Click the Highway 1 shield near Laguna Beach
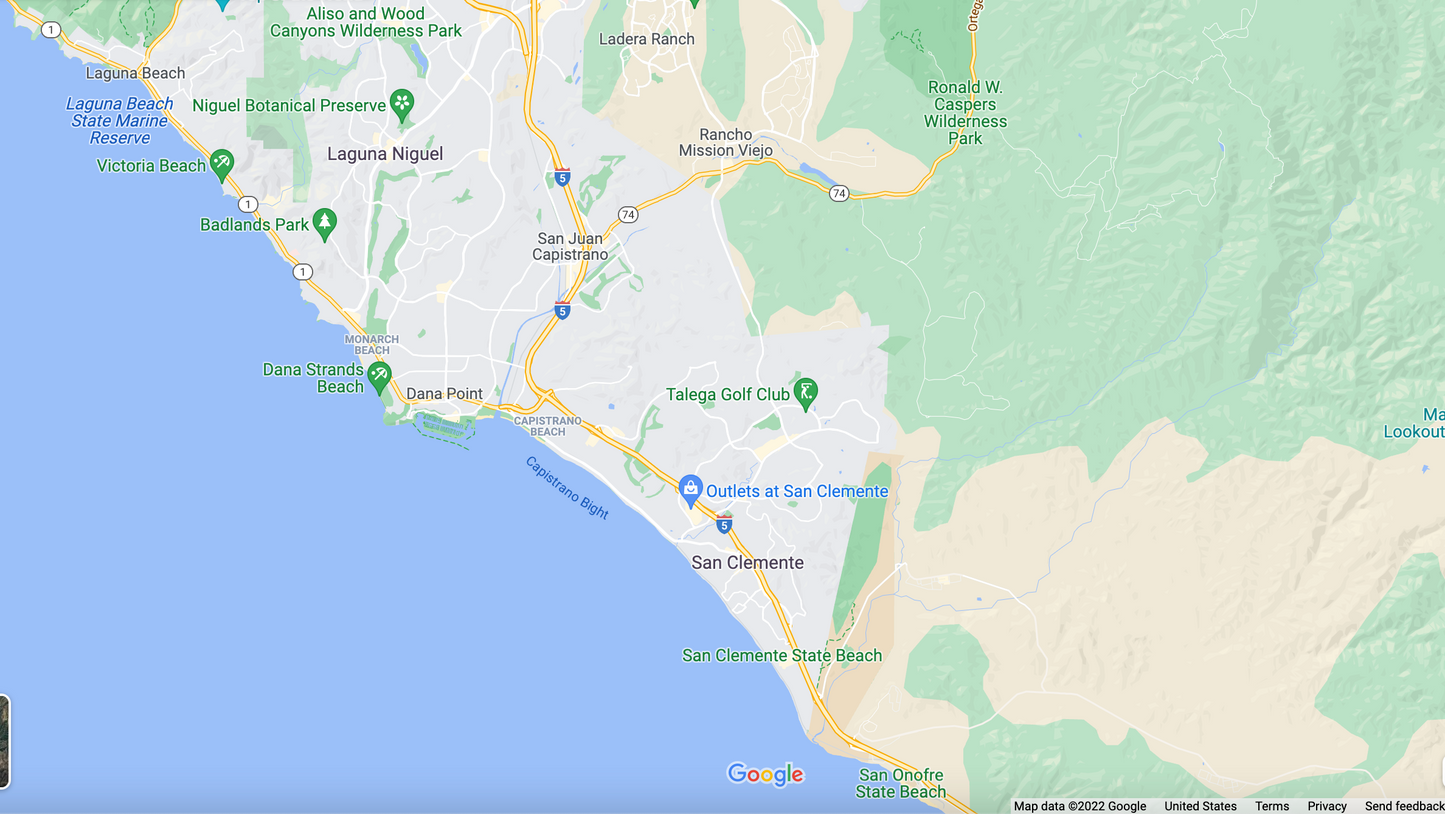This screenshot has width=1445, height=814. click(51, 30)
